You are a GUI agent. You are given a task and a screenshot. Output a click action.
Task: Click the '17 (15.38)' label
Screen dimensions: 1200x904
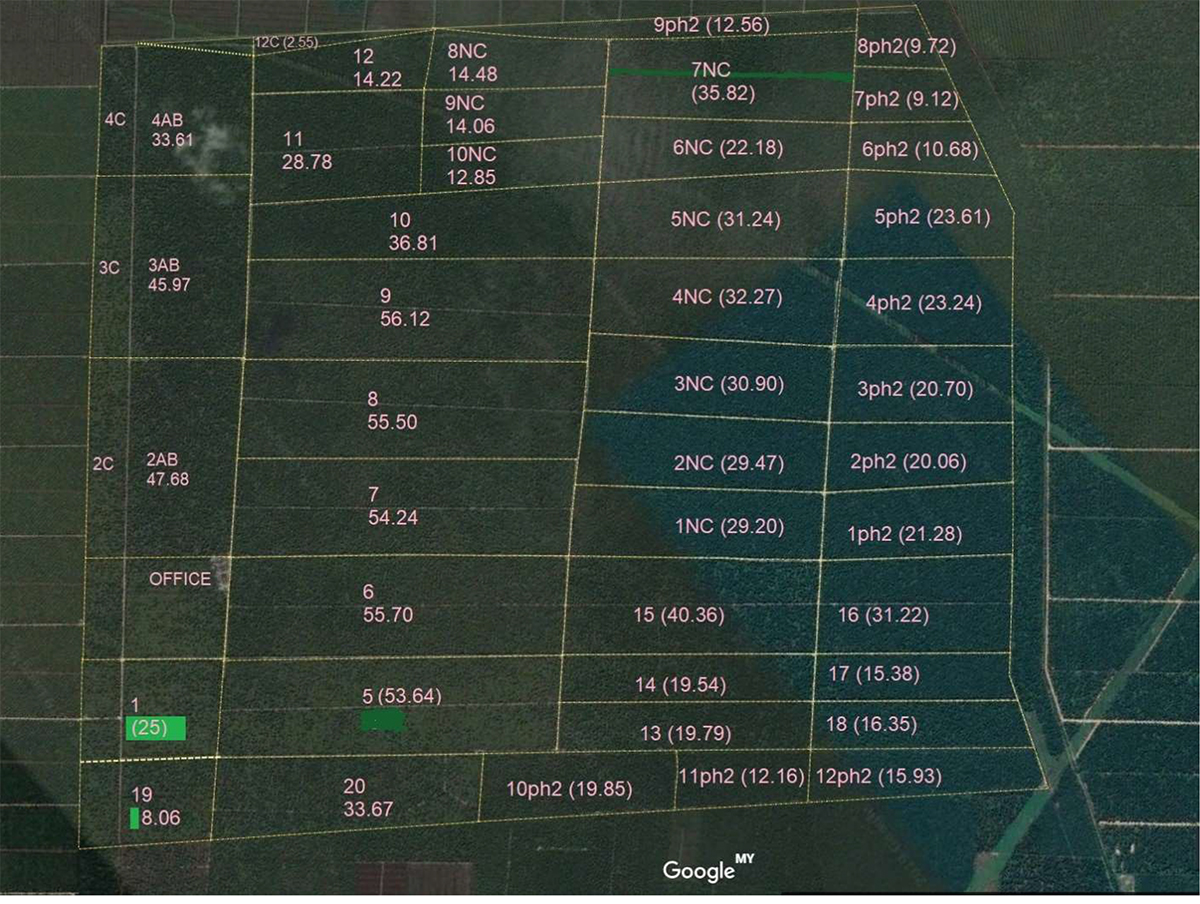coord(874,674)
